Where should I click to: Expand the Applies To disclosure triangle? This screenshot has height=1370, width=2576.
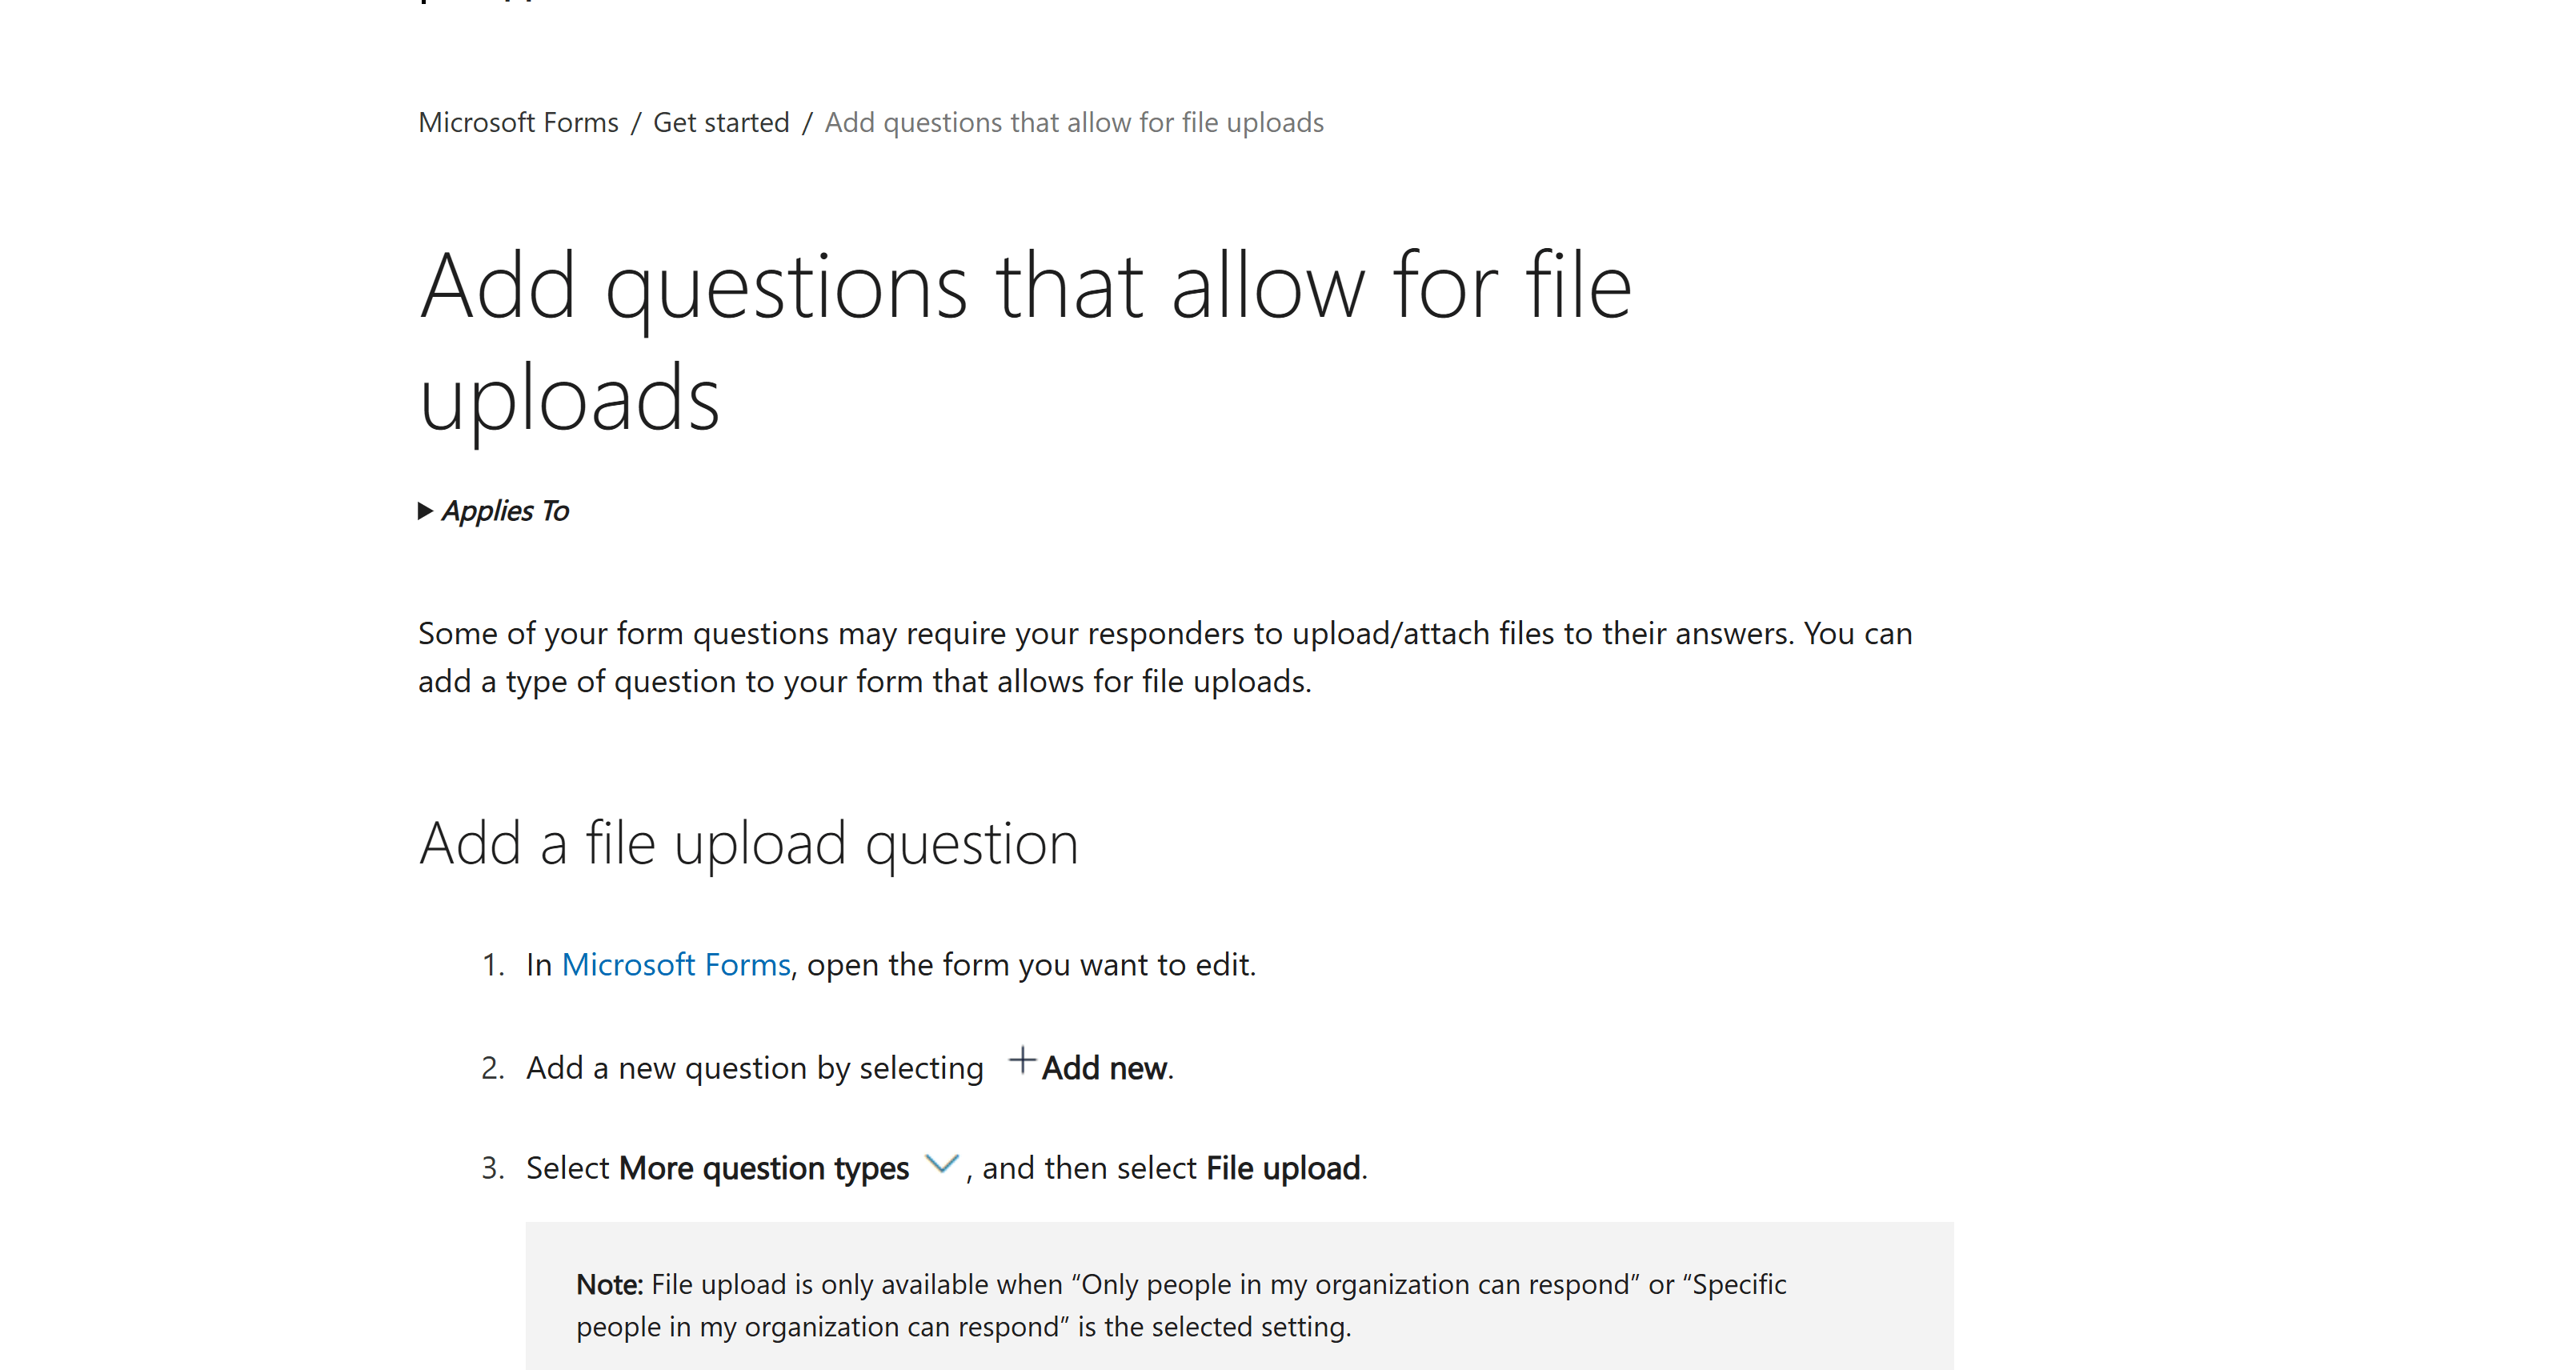[425, 511]
